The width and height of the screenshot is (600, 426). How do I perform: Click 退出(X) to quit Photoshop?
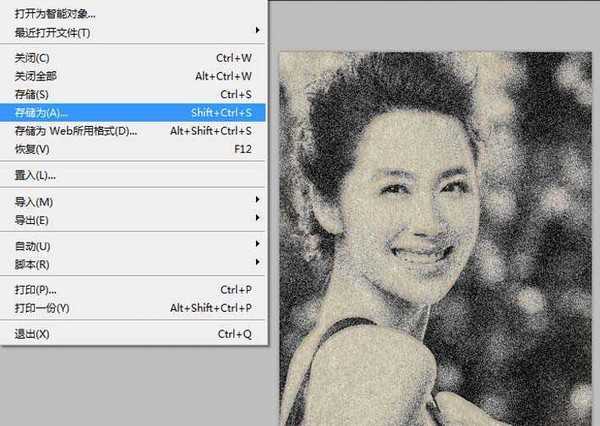point(32,333)
